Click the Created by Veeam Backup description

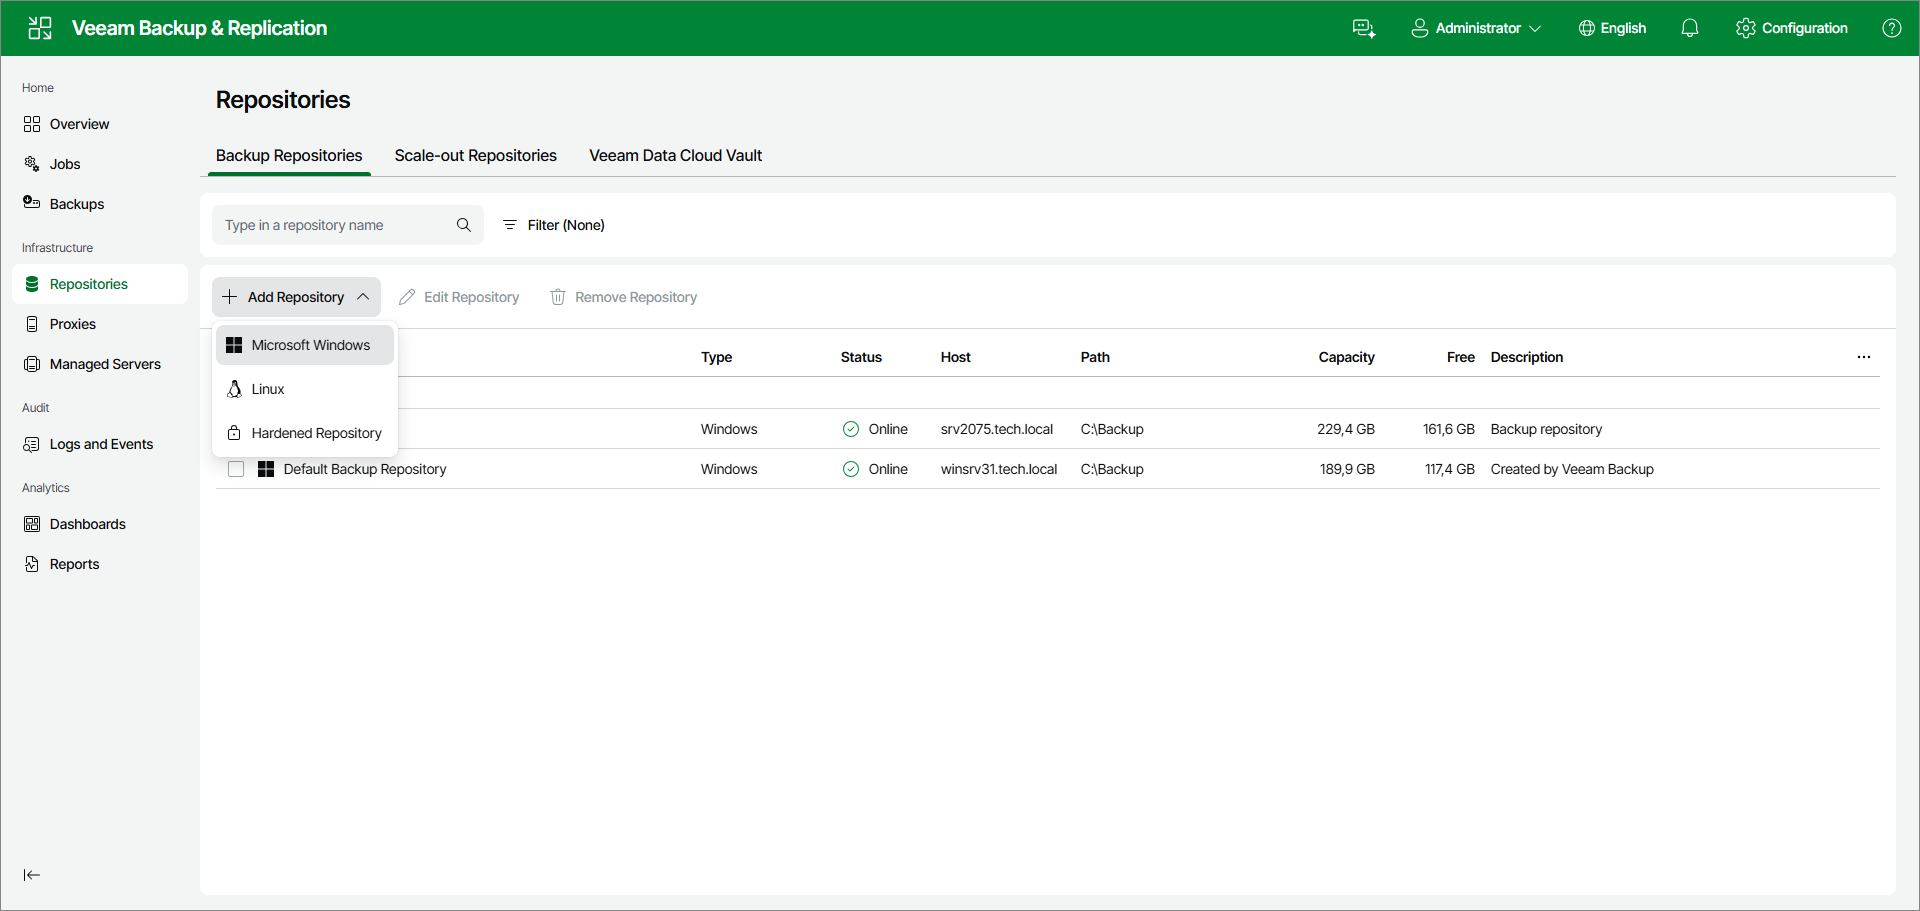pos(1572,469)
